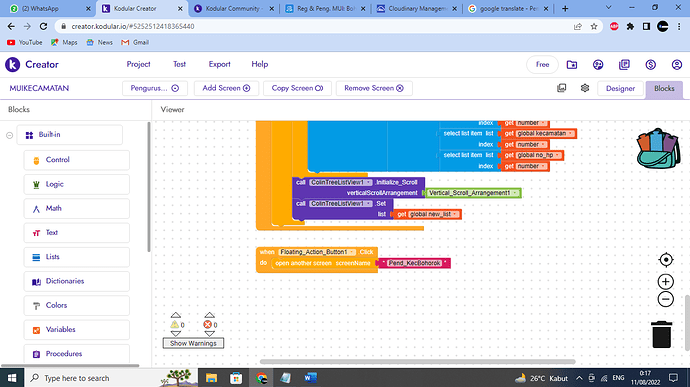The image size is (690, 387).
Task: Open Colors blocks drawer
Action: point(77,305)
